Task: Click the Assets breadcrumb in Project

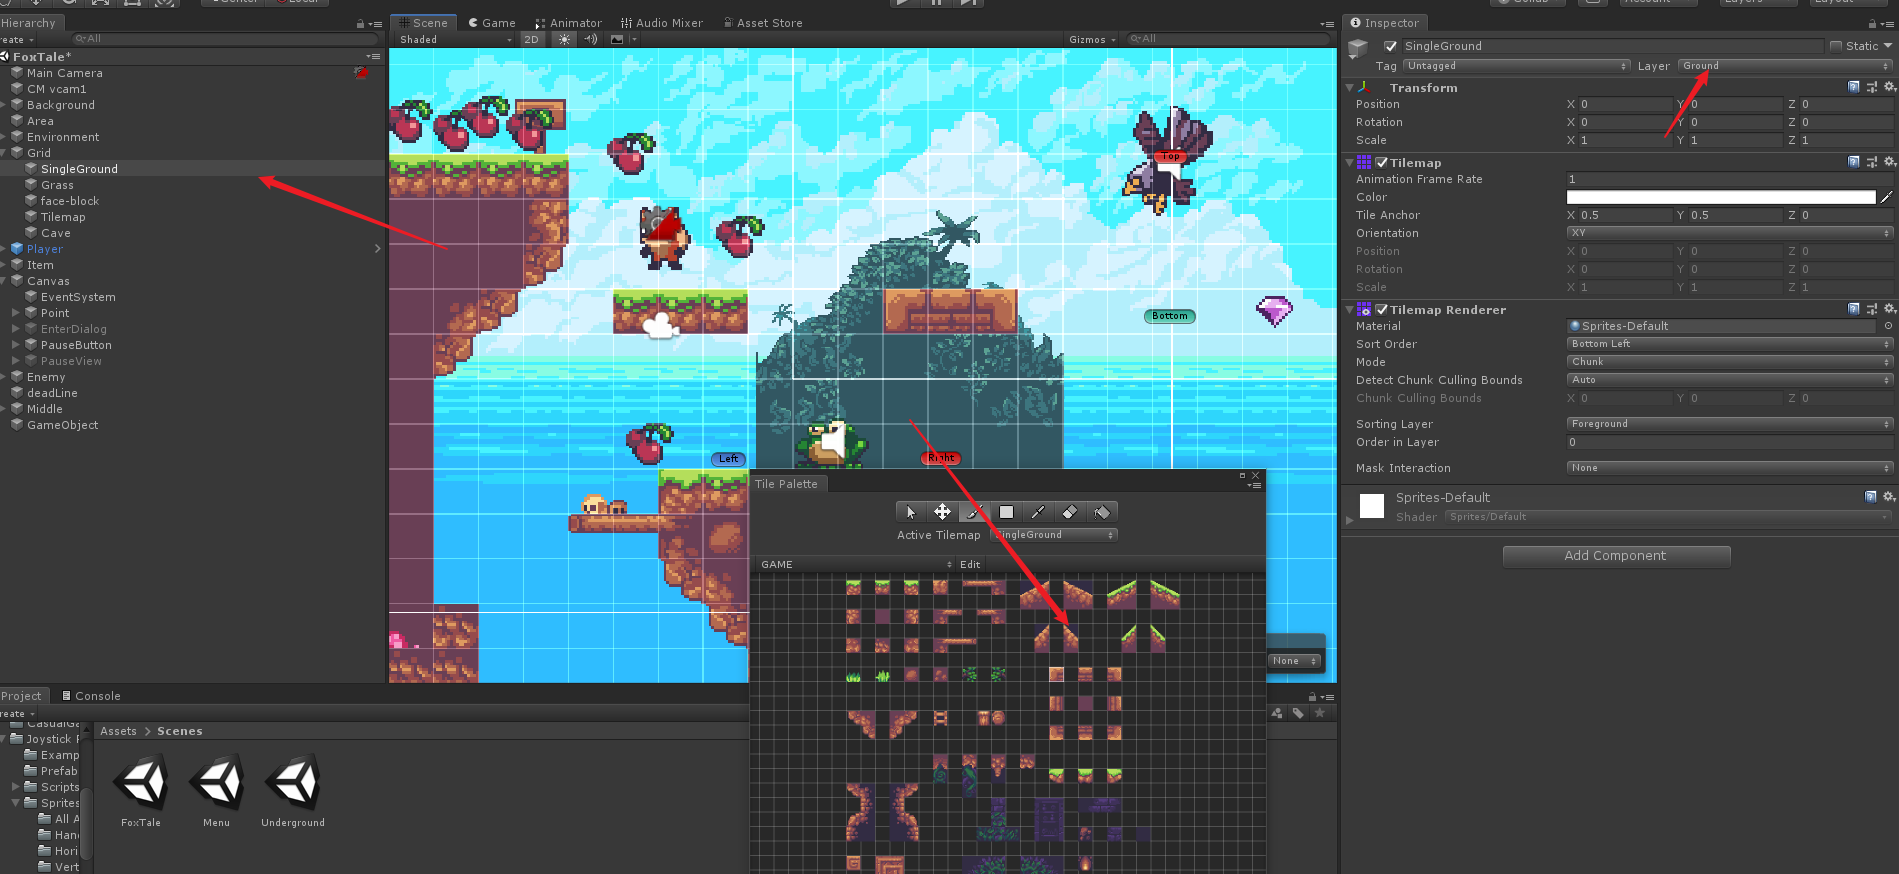Action: pos(118,731)
